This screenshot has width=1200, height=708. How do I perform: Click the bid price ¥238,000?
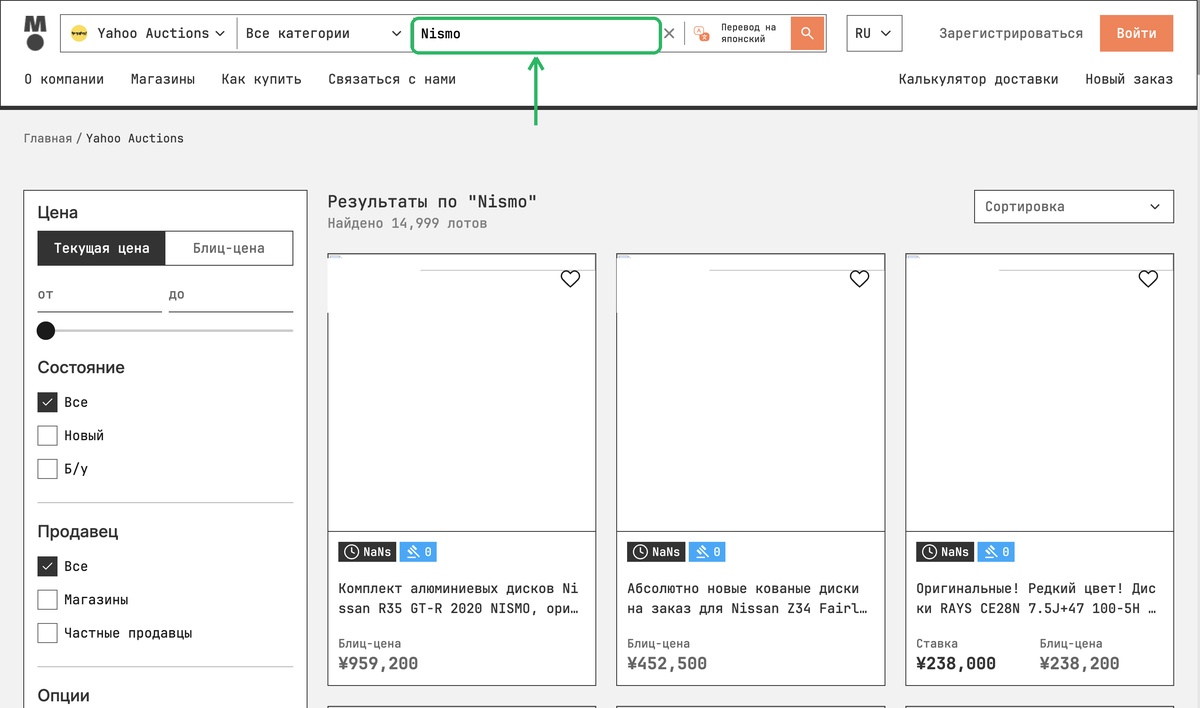click(956, 663)
